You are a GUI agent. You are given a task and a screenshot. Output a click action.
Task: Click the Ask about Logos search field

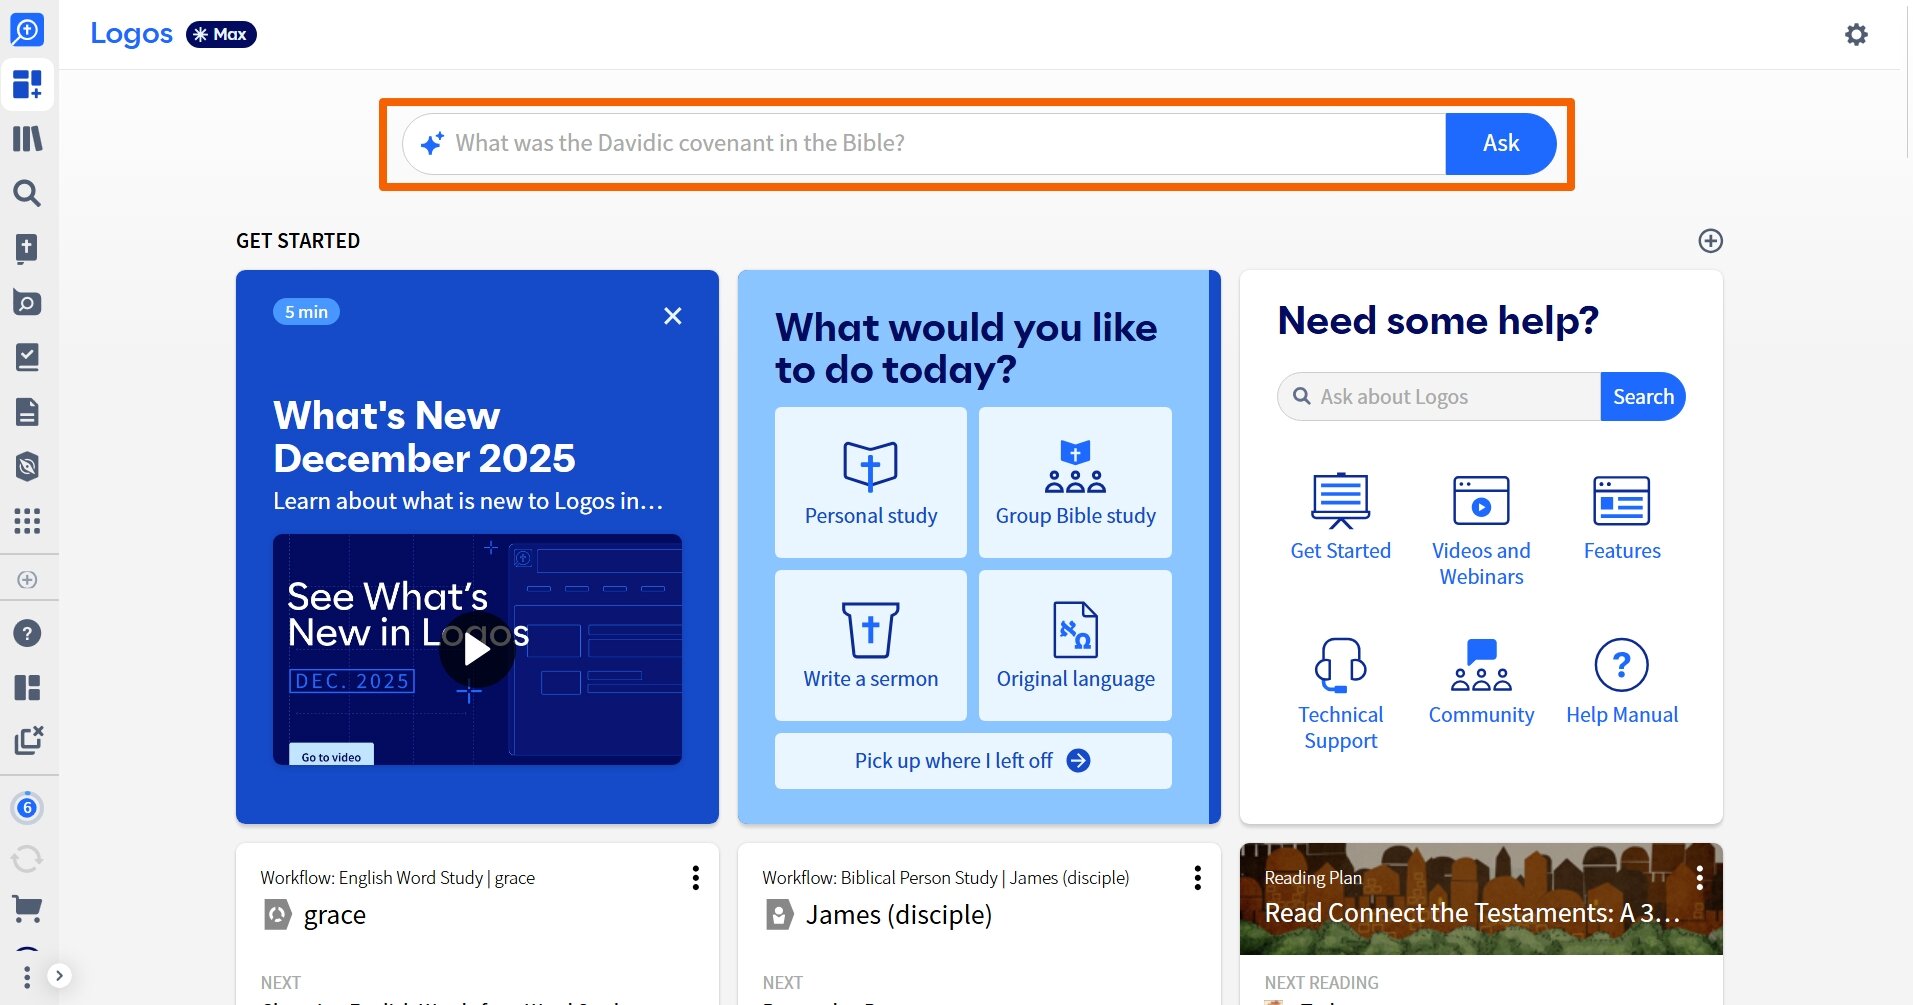(x=1440, y=397)
